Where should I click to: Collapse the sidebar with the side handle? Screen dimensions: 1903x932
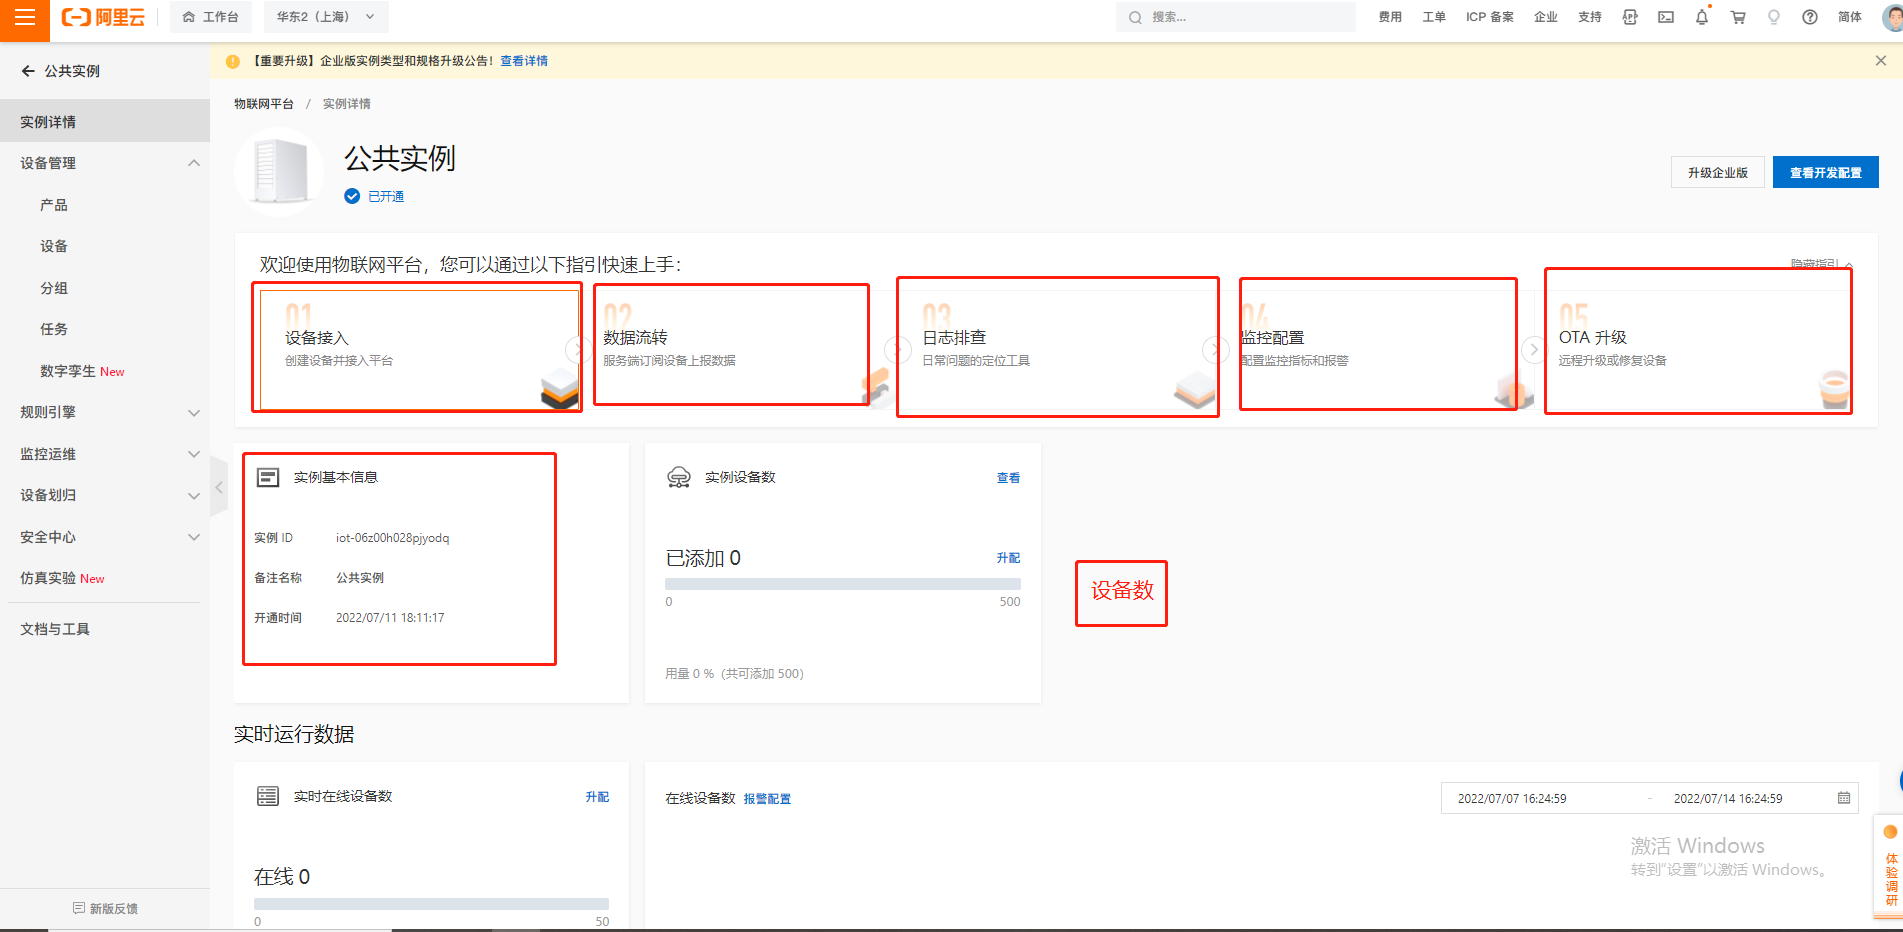click(218, 487)
